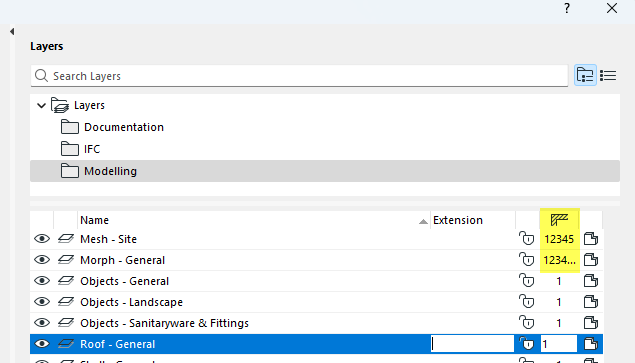Viewport: 635px width, 363px height.
Task: Hide the Objects - Landscape layer
Action: pyautogui.click(x=42, y=302)
